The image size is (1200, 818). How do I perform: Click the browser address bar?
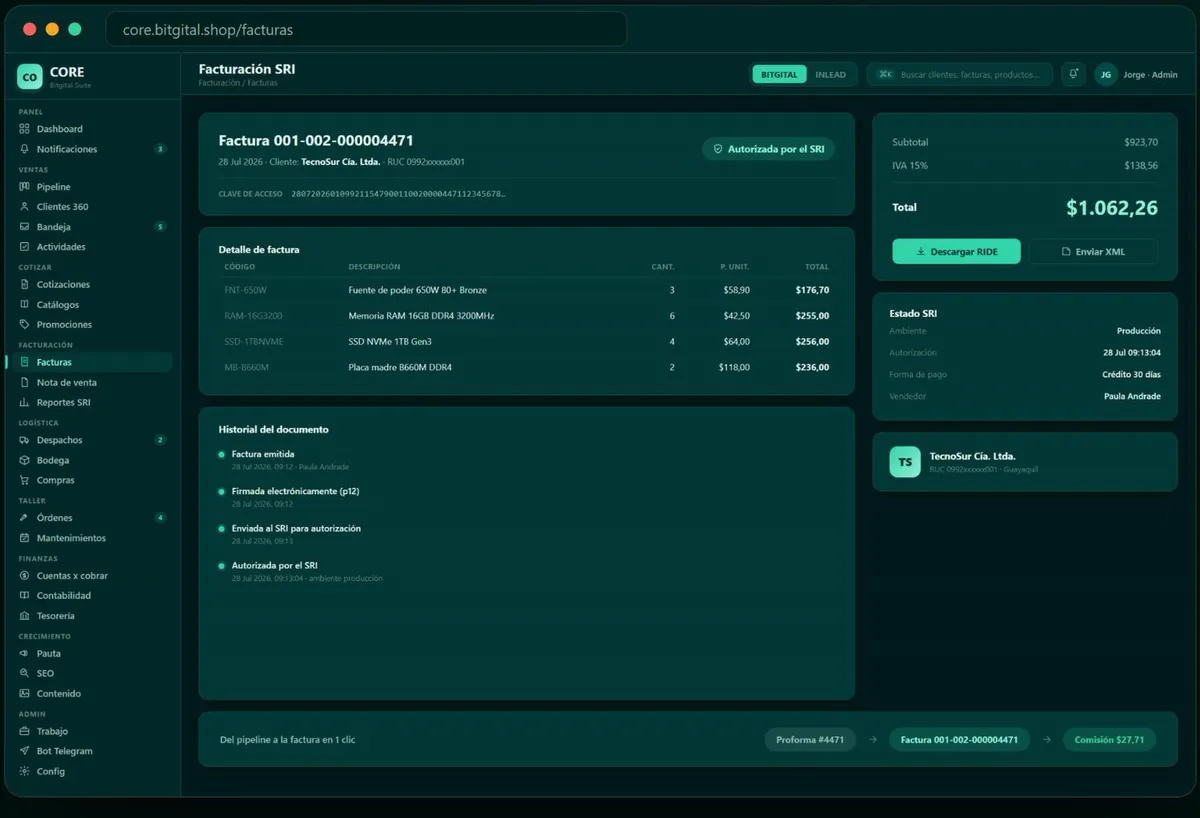(x=366, y=30)
